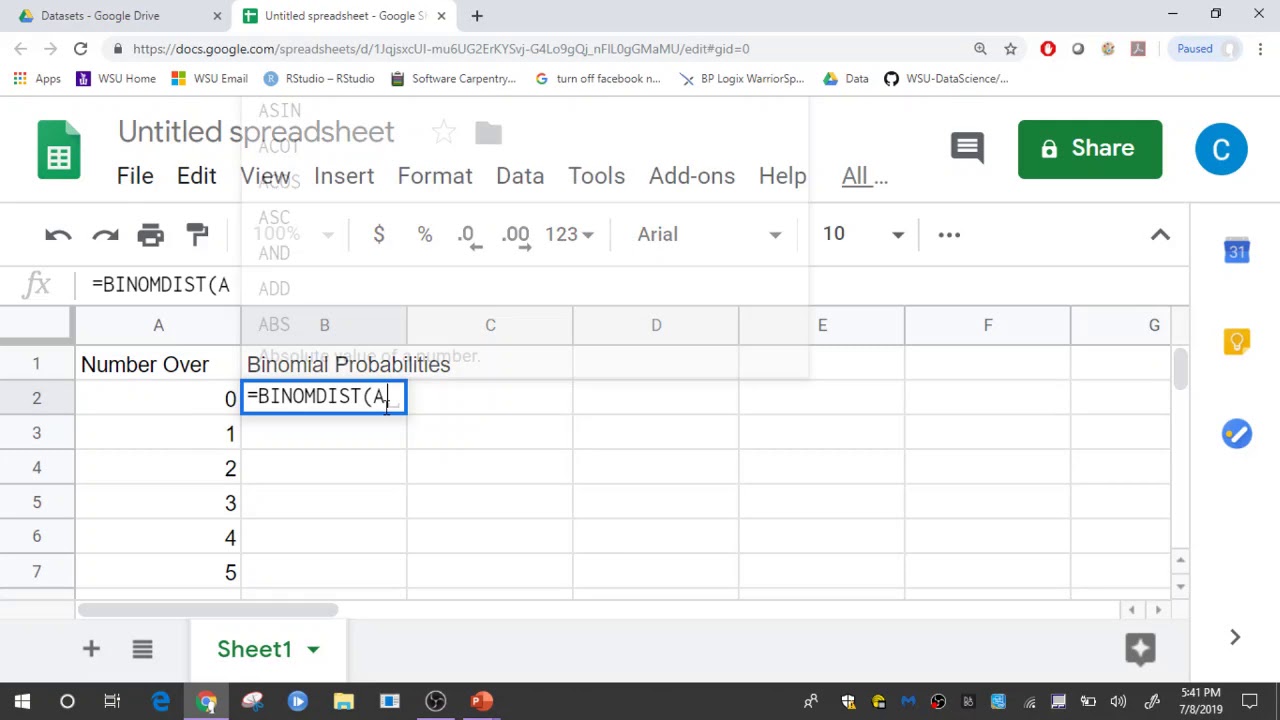Image resolution: width=1280 pixels, height=720 pixels.
Task: Click cell A5 with value 3
Action: (x=158, y=503)
